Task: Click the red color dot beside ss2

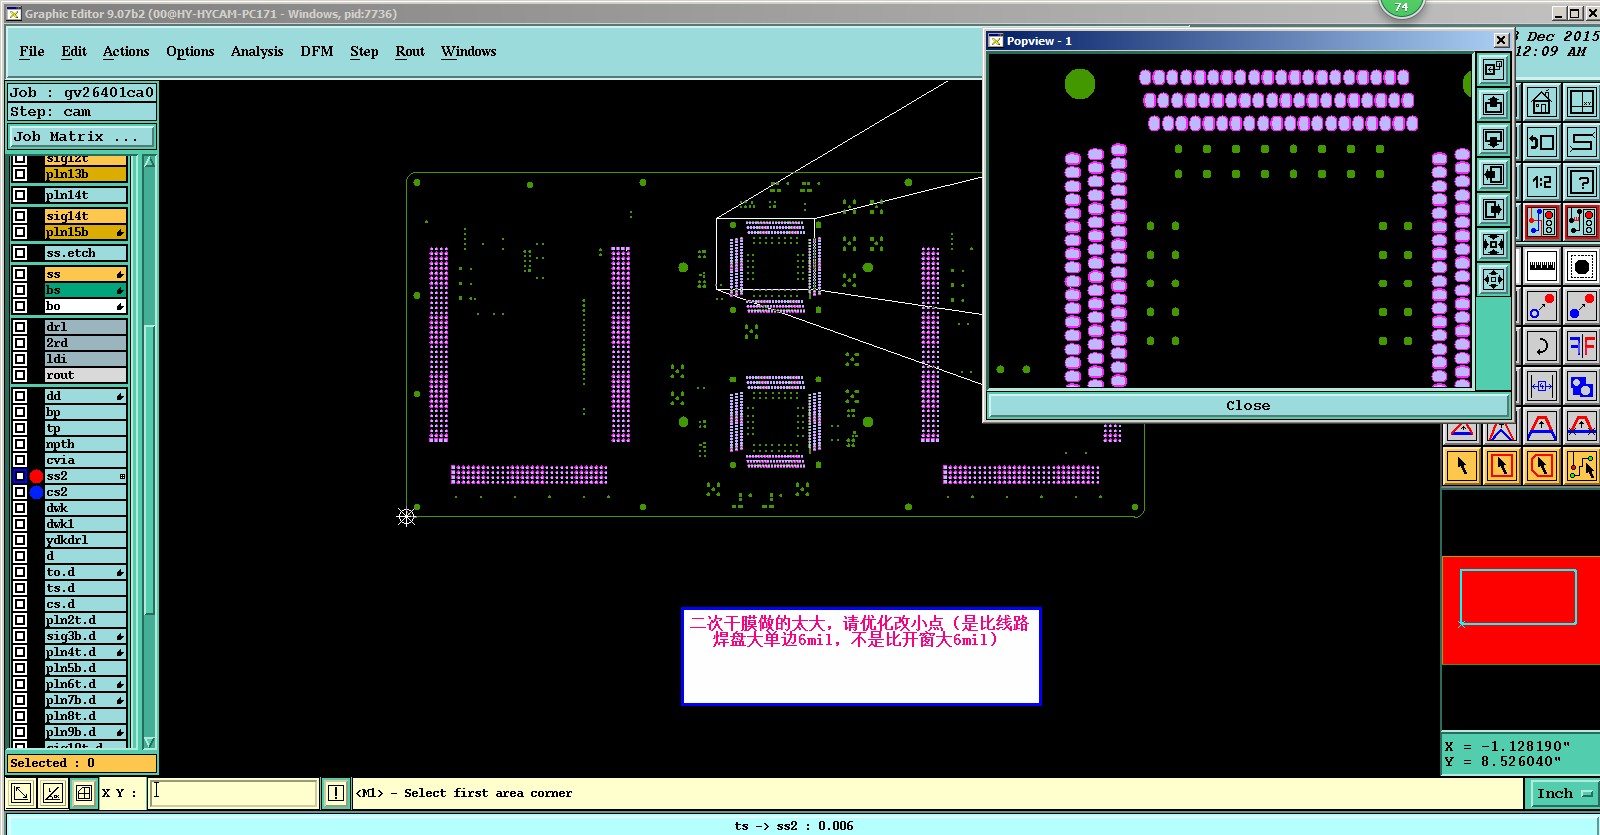Action: coord(36,476)
